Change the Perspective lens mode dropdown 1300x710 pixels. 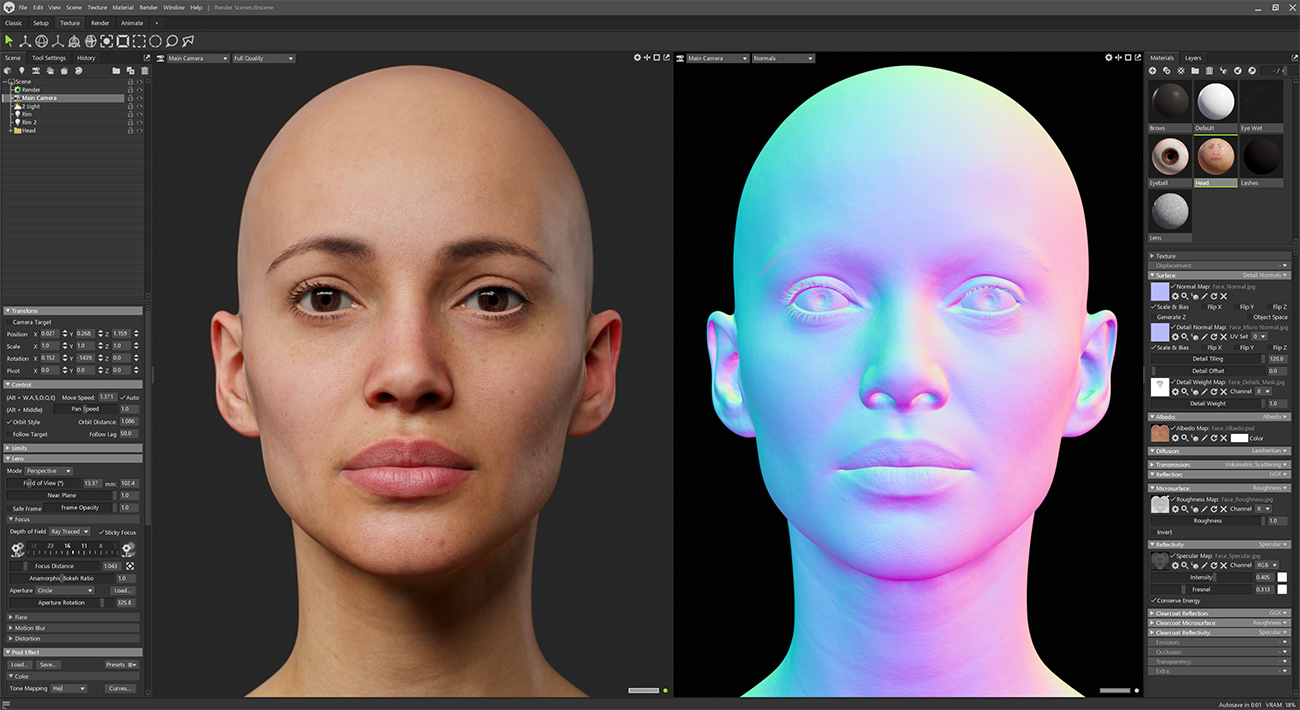(x=47, y=470)
